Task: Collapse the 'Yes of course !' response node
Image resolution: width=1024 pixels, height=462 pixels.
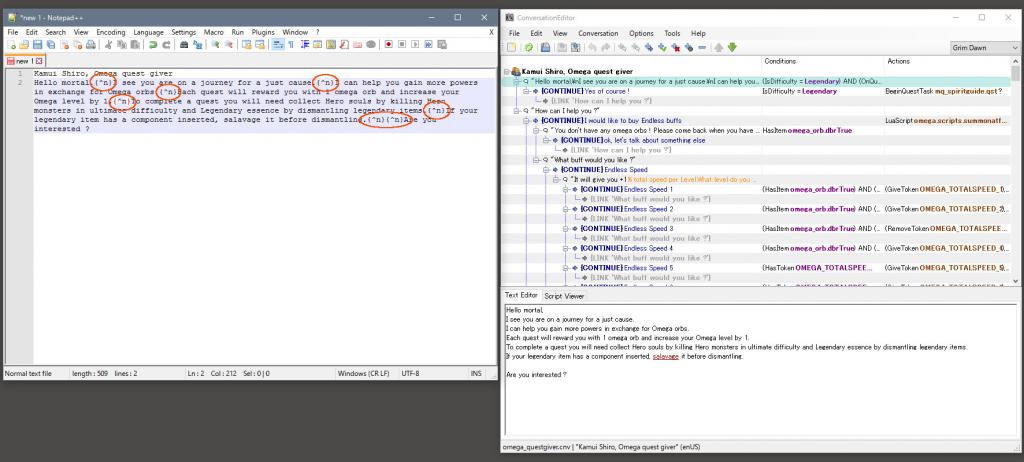Action: coord(526,91)
